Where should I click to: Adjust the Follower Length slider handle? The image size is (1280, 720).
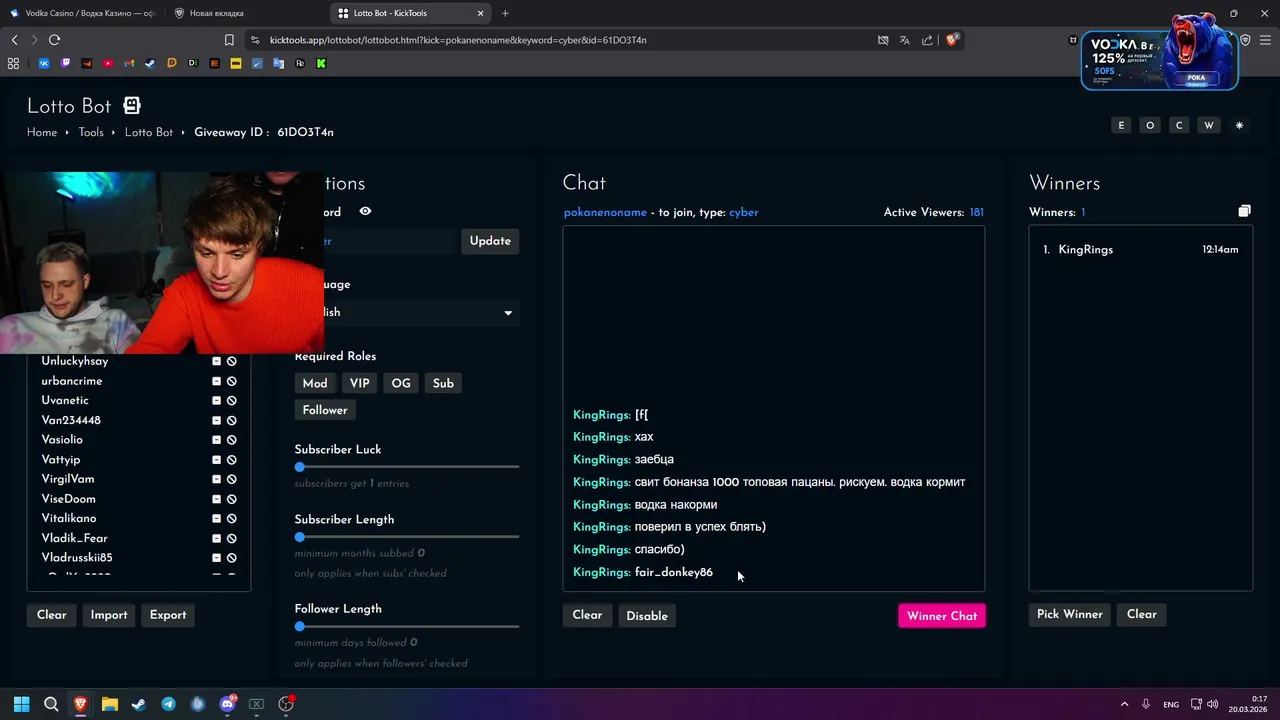(300, 627)
